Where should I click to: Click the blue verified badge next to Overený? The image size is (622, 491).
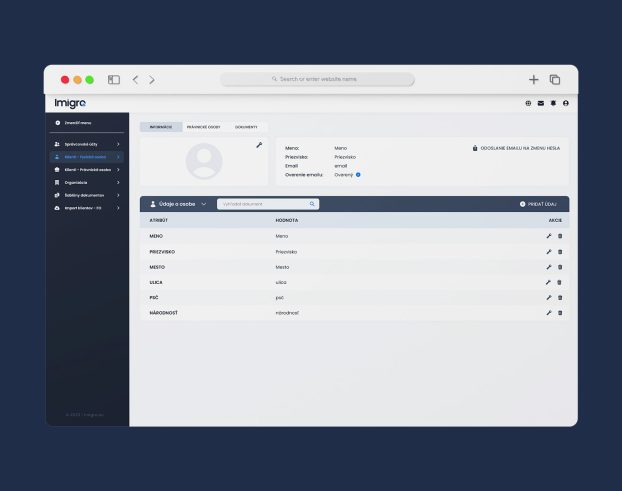(x=358, y=175)
